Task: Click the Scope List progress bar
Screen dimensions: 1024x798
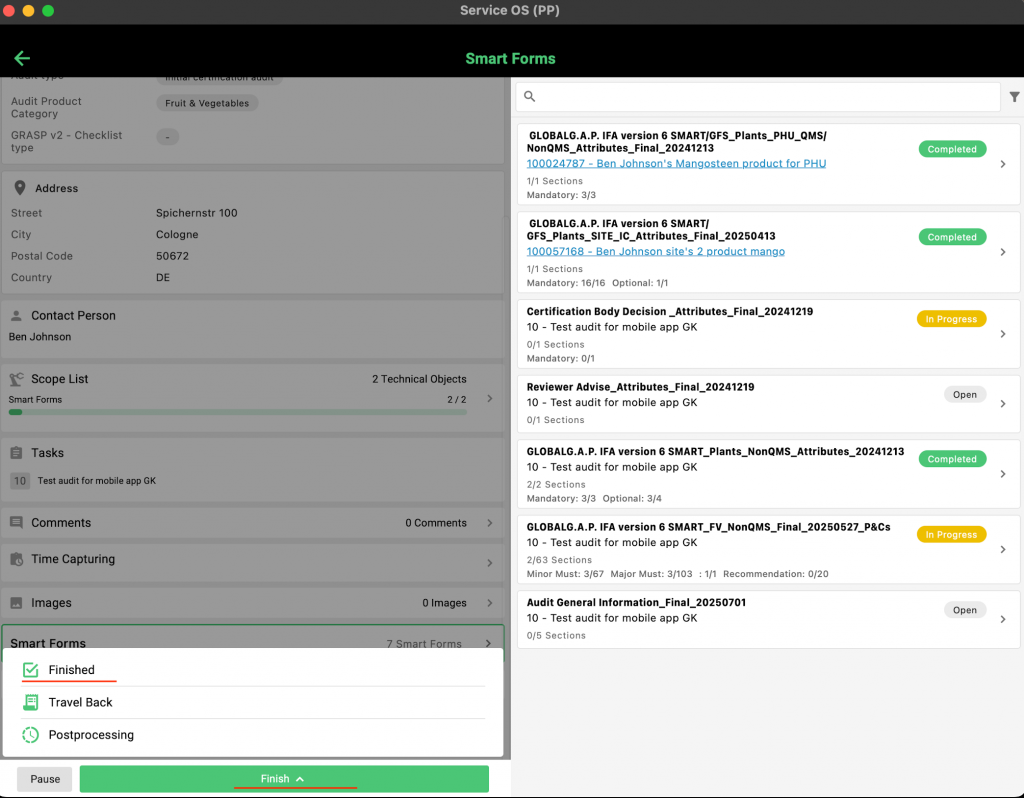Action: pos(237,412)
